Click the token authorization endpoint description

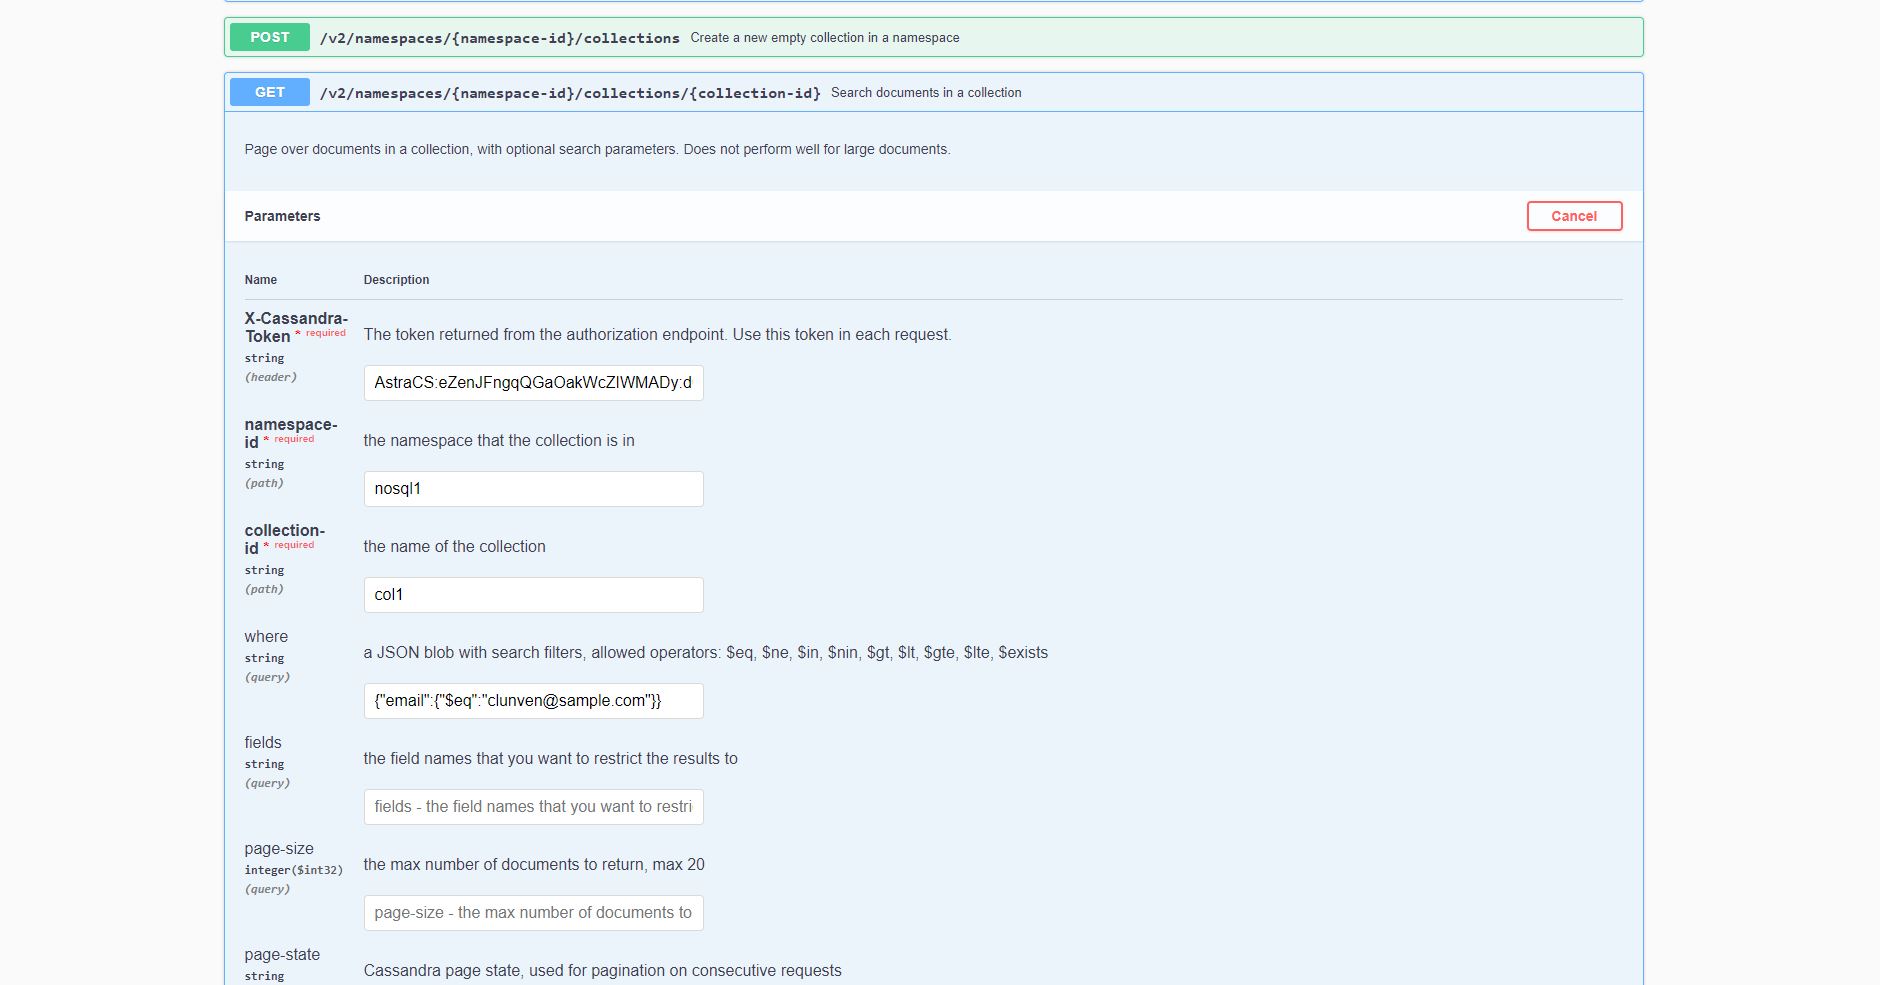pyautogui.click(x=658, y=334)
